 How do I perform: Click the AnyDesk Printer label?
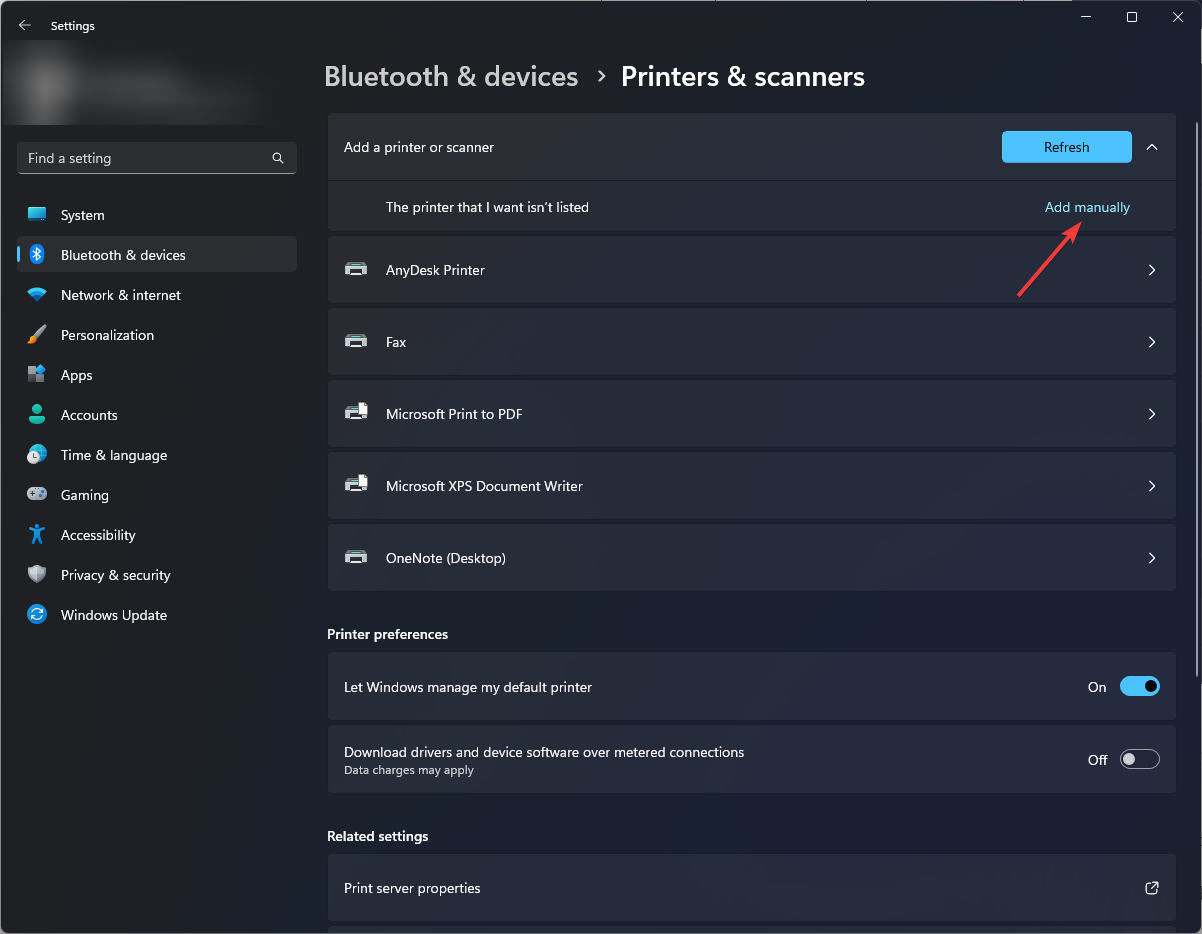point(435,270)
